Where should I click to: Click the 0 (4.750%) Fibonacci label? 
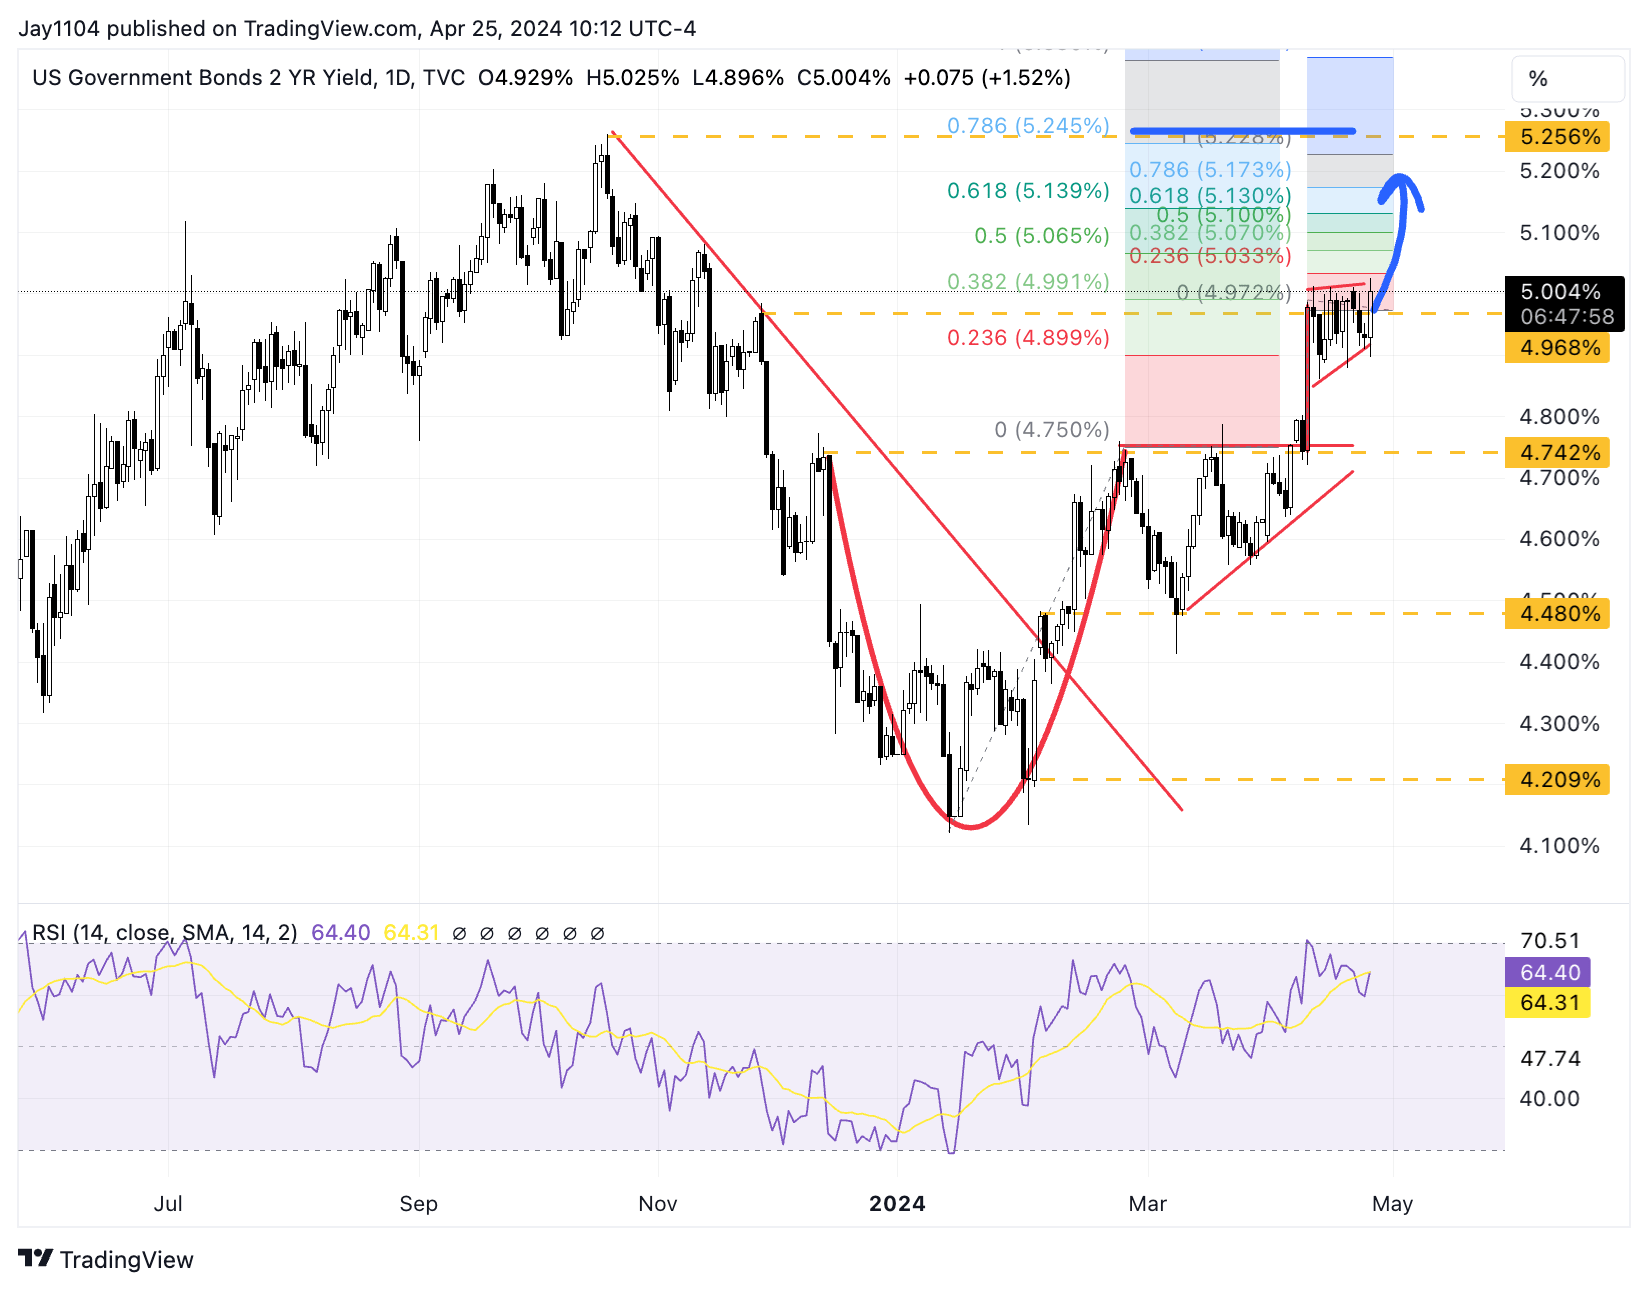pos(1052,430)
